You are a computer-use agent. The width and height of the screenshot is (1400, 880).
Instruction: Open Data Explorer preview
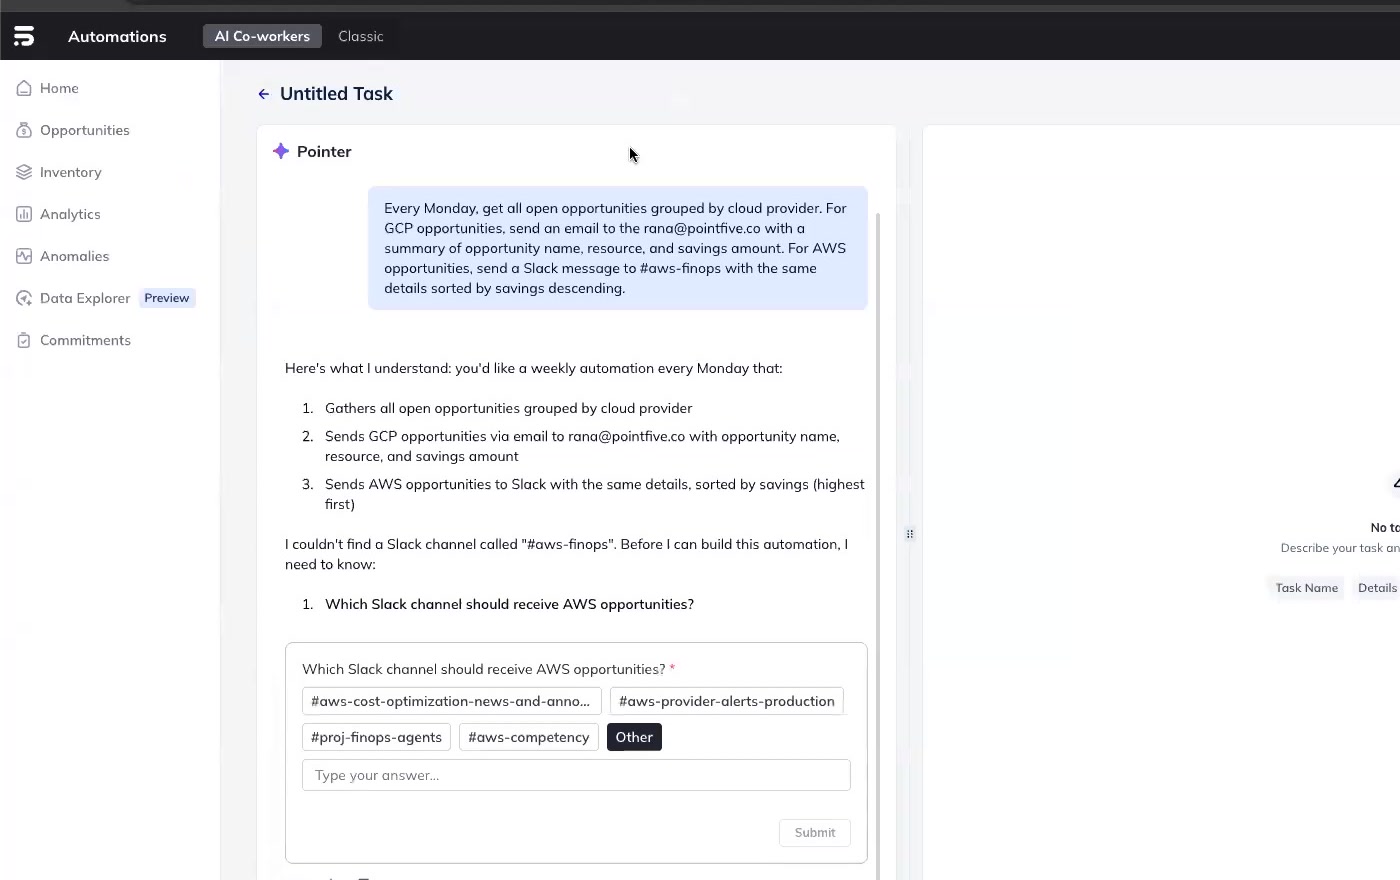(x=85, y=298)
